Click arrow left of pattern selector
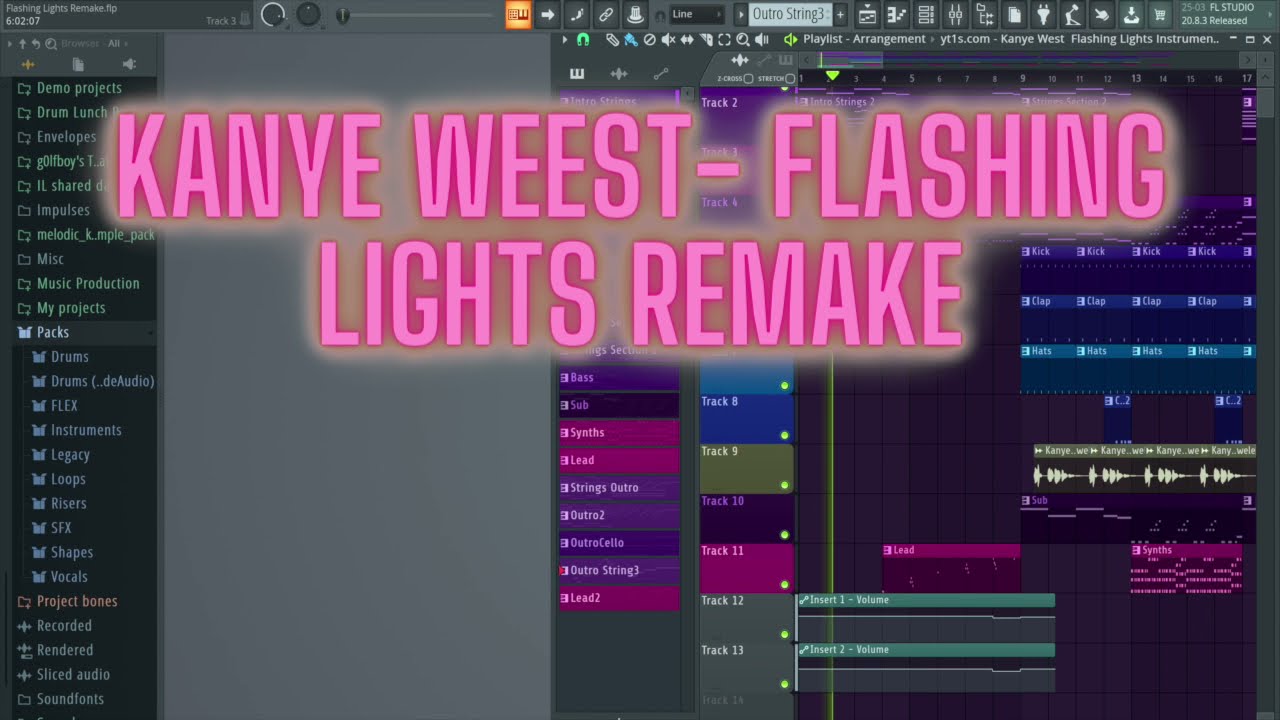This screenshot has height=720, width=1280. [741, 14]
